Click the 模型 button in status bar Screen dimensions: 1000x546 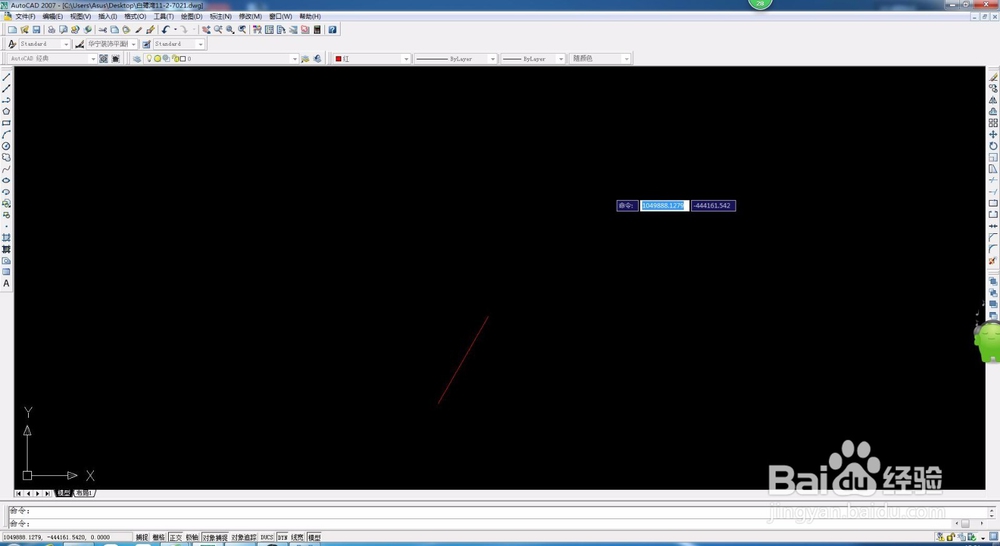(314, 538)
